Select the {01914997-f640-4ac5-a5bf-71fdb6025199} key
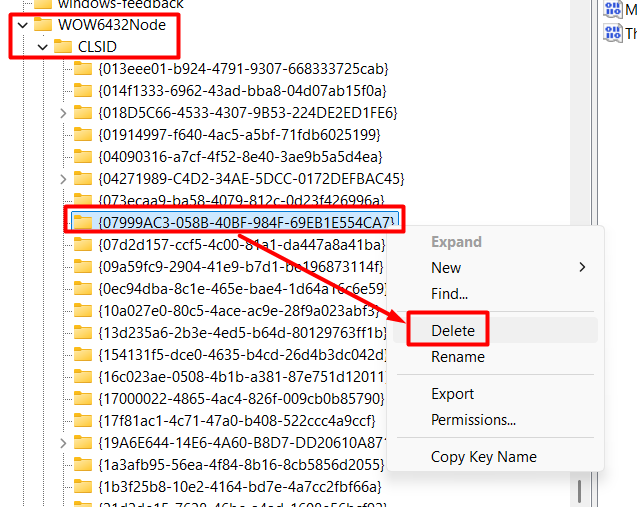 pos(239,135)
